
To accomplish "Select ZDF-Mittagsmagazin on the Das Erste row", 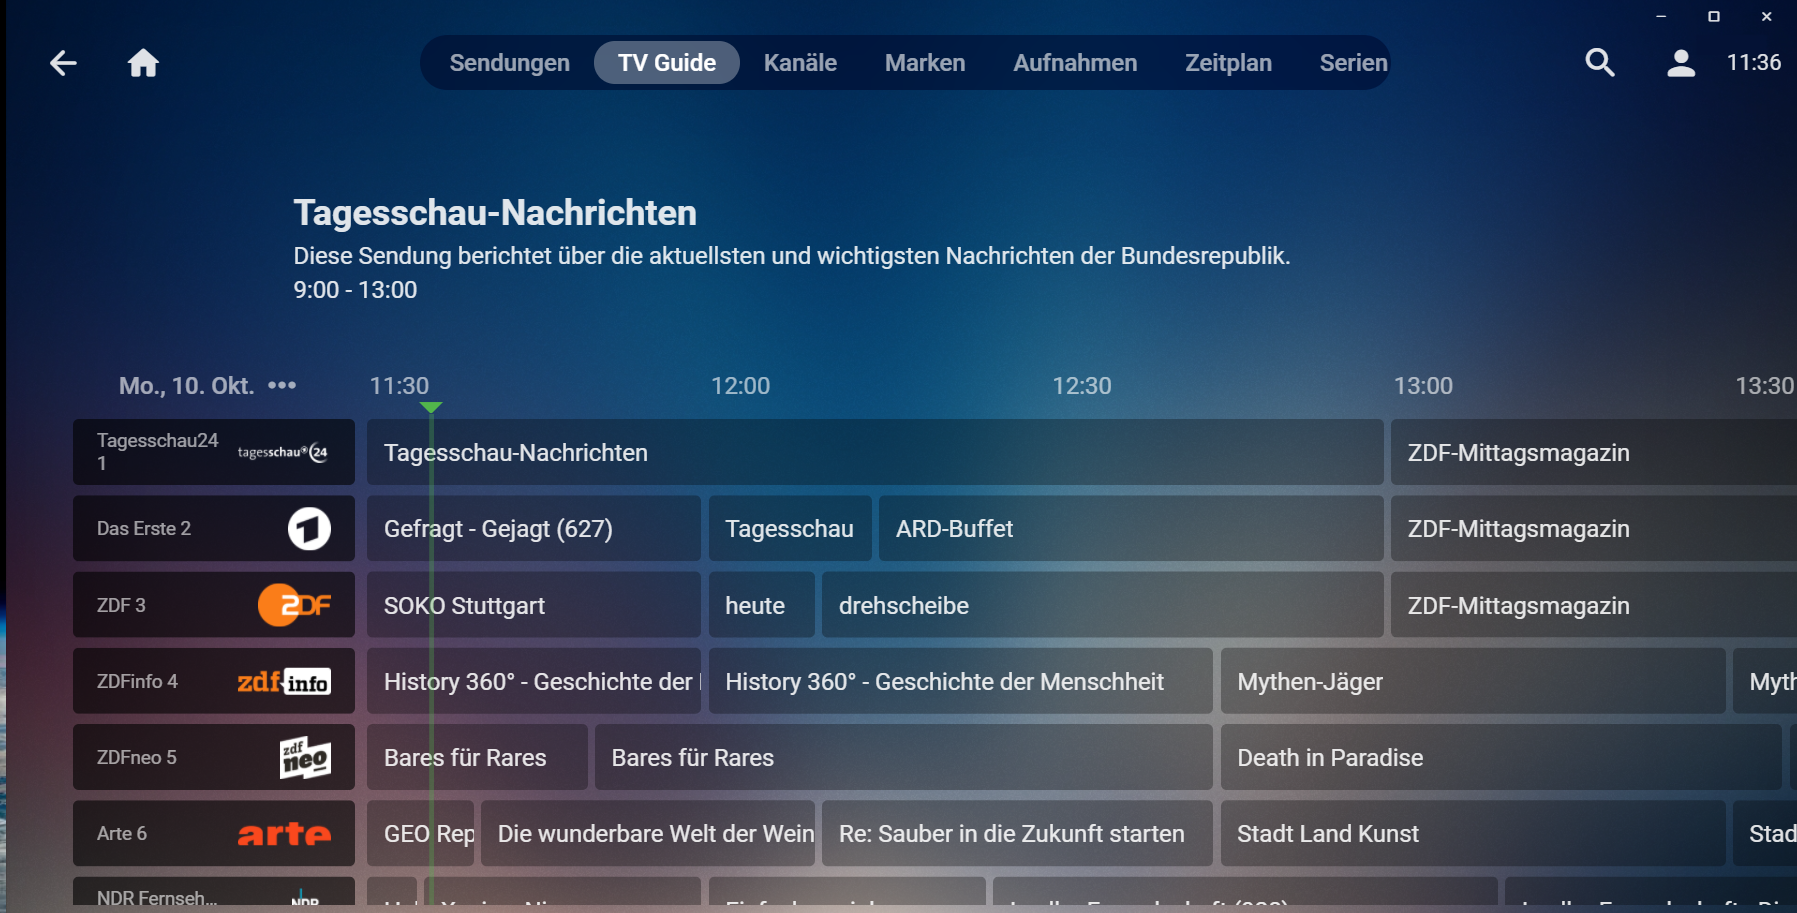I will 1594,529.
